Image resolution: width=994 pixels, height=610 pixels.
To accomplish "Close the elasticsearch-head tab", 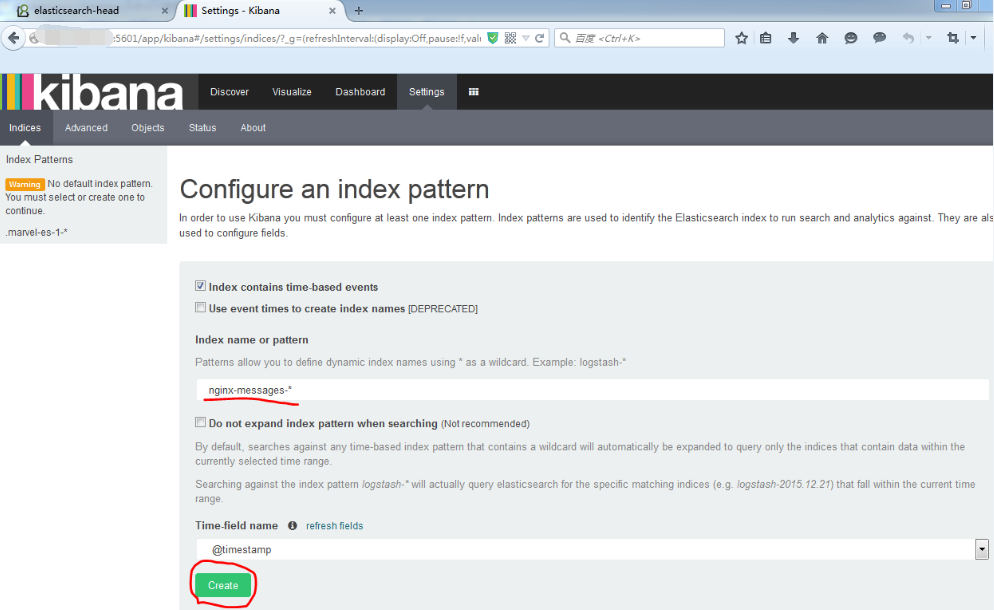I will tap(165, 11).
